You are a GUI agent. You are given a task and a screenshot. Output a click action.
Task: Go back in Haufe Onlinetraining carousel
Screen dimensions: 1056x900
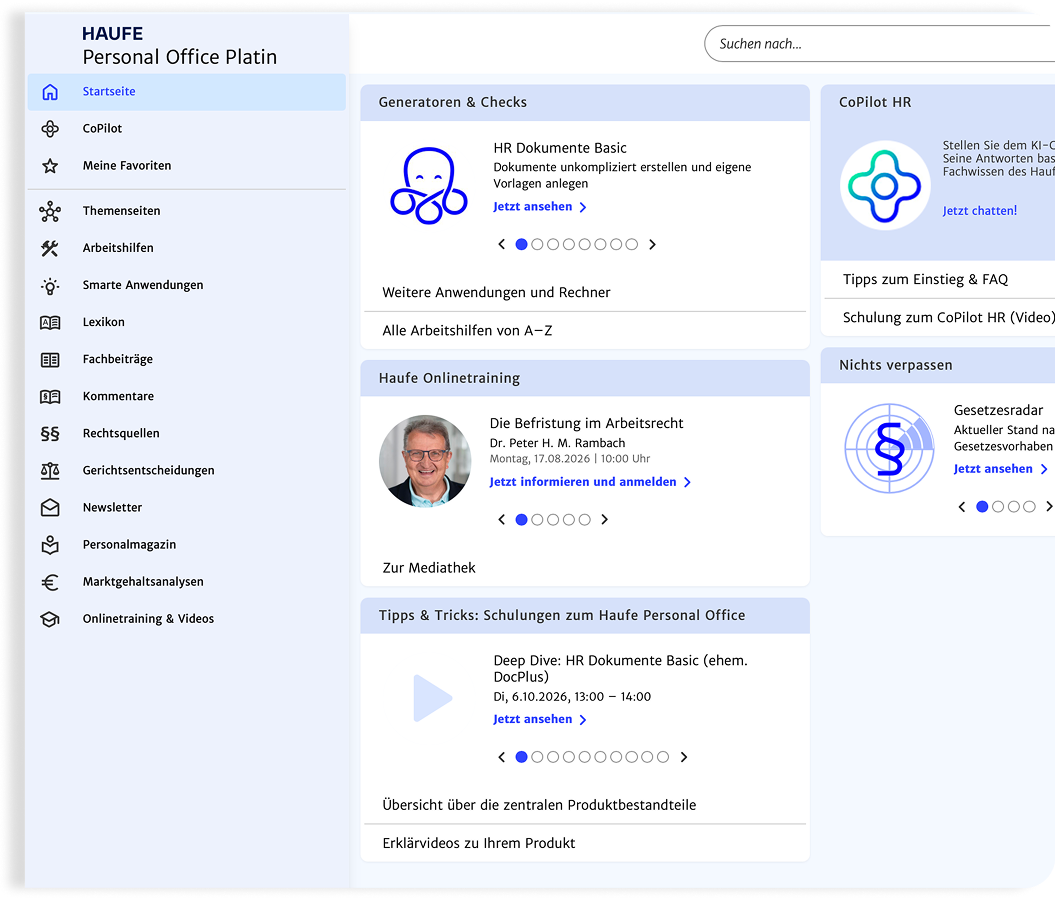pos(501,519)
